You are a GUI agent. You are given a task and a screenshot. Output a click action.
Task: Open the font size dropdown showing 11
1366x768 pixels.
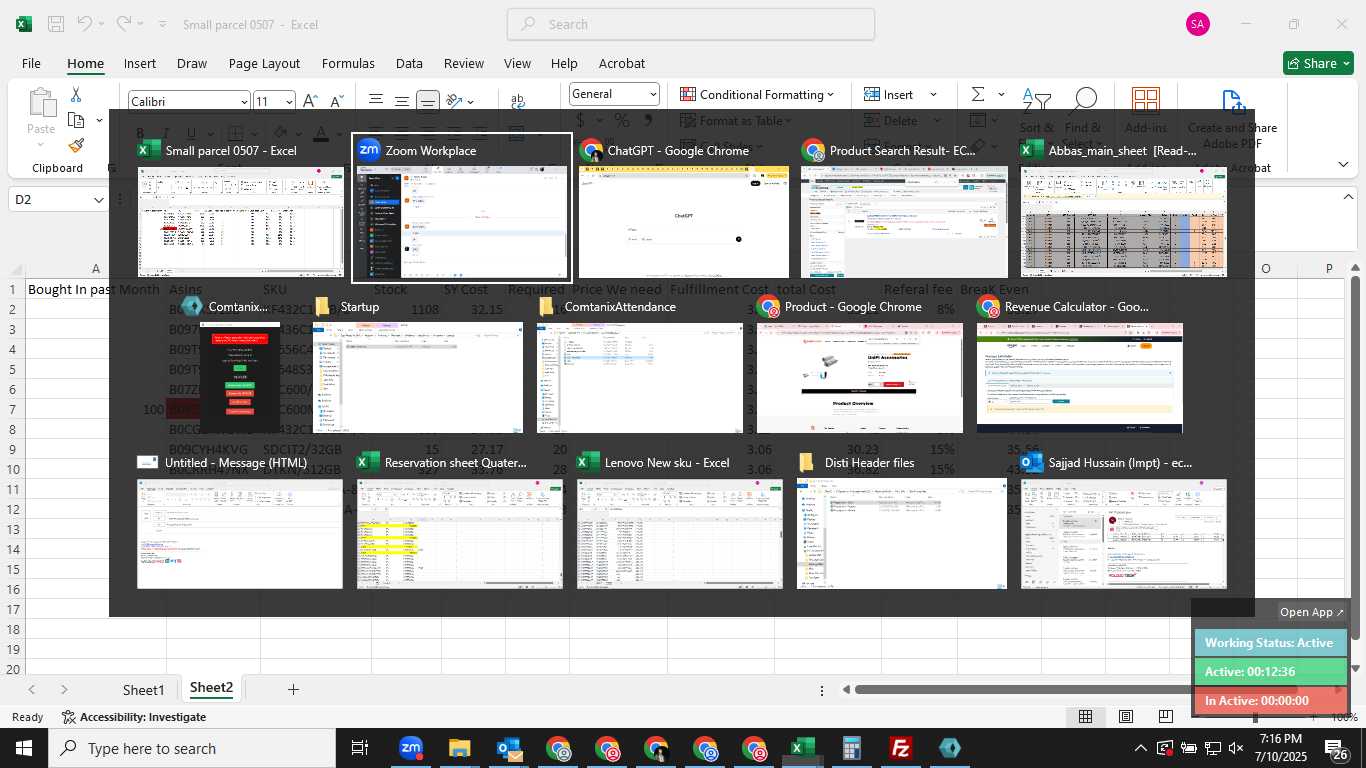[x=289, y=101]
